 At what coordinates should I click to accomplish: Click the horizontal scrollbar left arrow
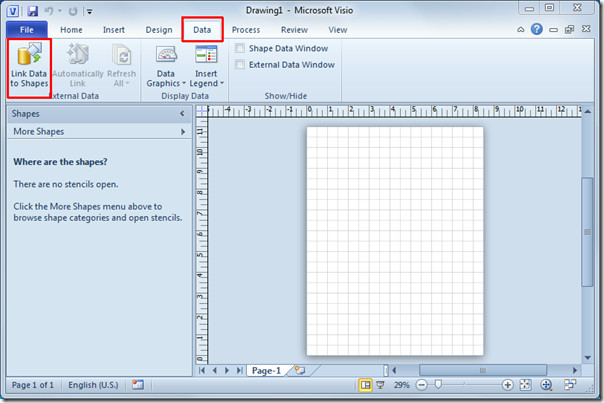[394, 371]
